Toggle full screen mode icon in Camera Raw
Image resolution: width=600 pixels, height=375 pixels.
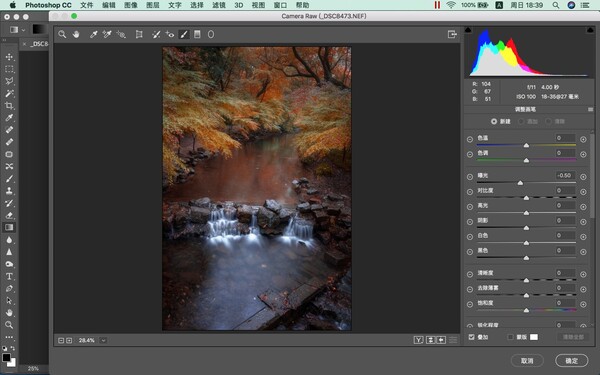[x=452, y=34]
